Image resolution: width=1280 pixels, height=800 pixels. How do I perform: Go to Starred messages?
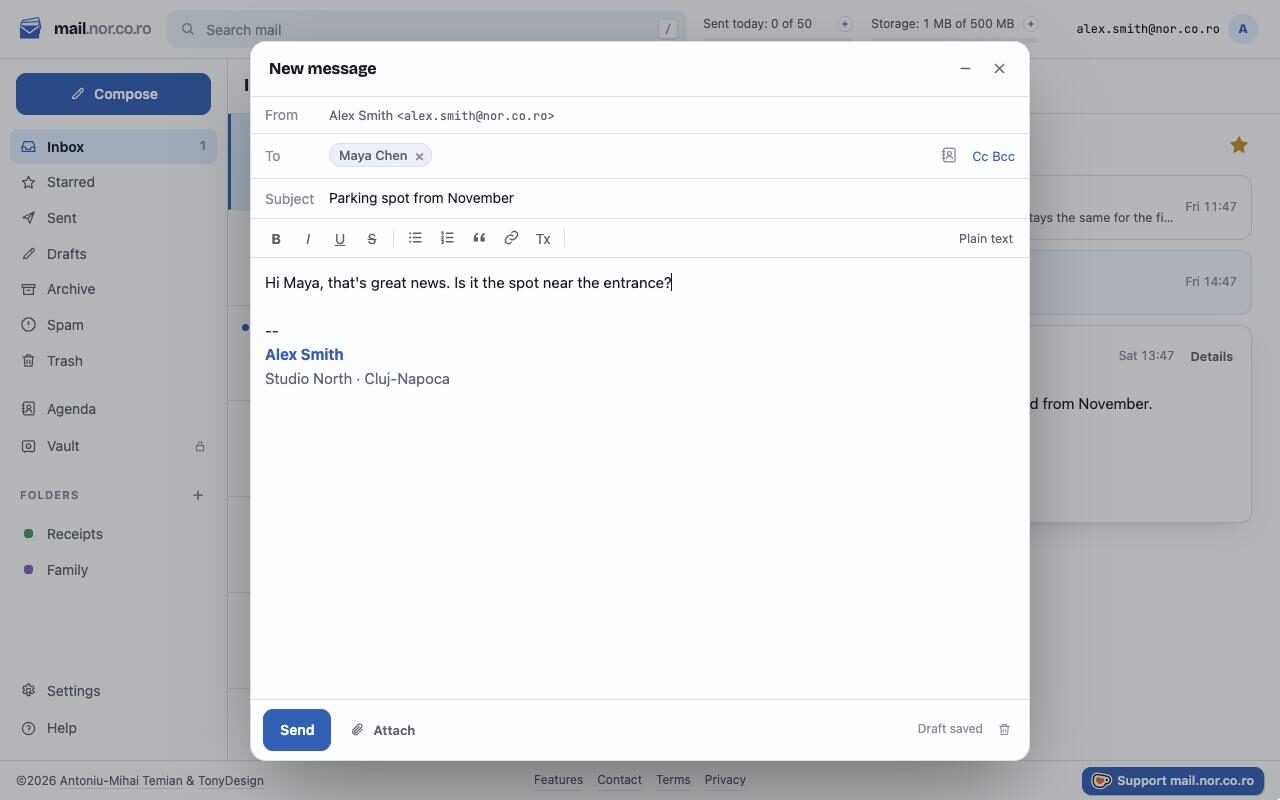(114, 182)
